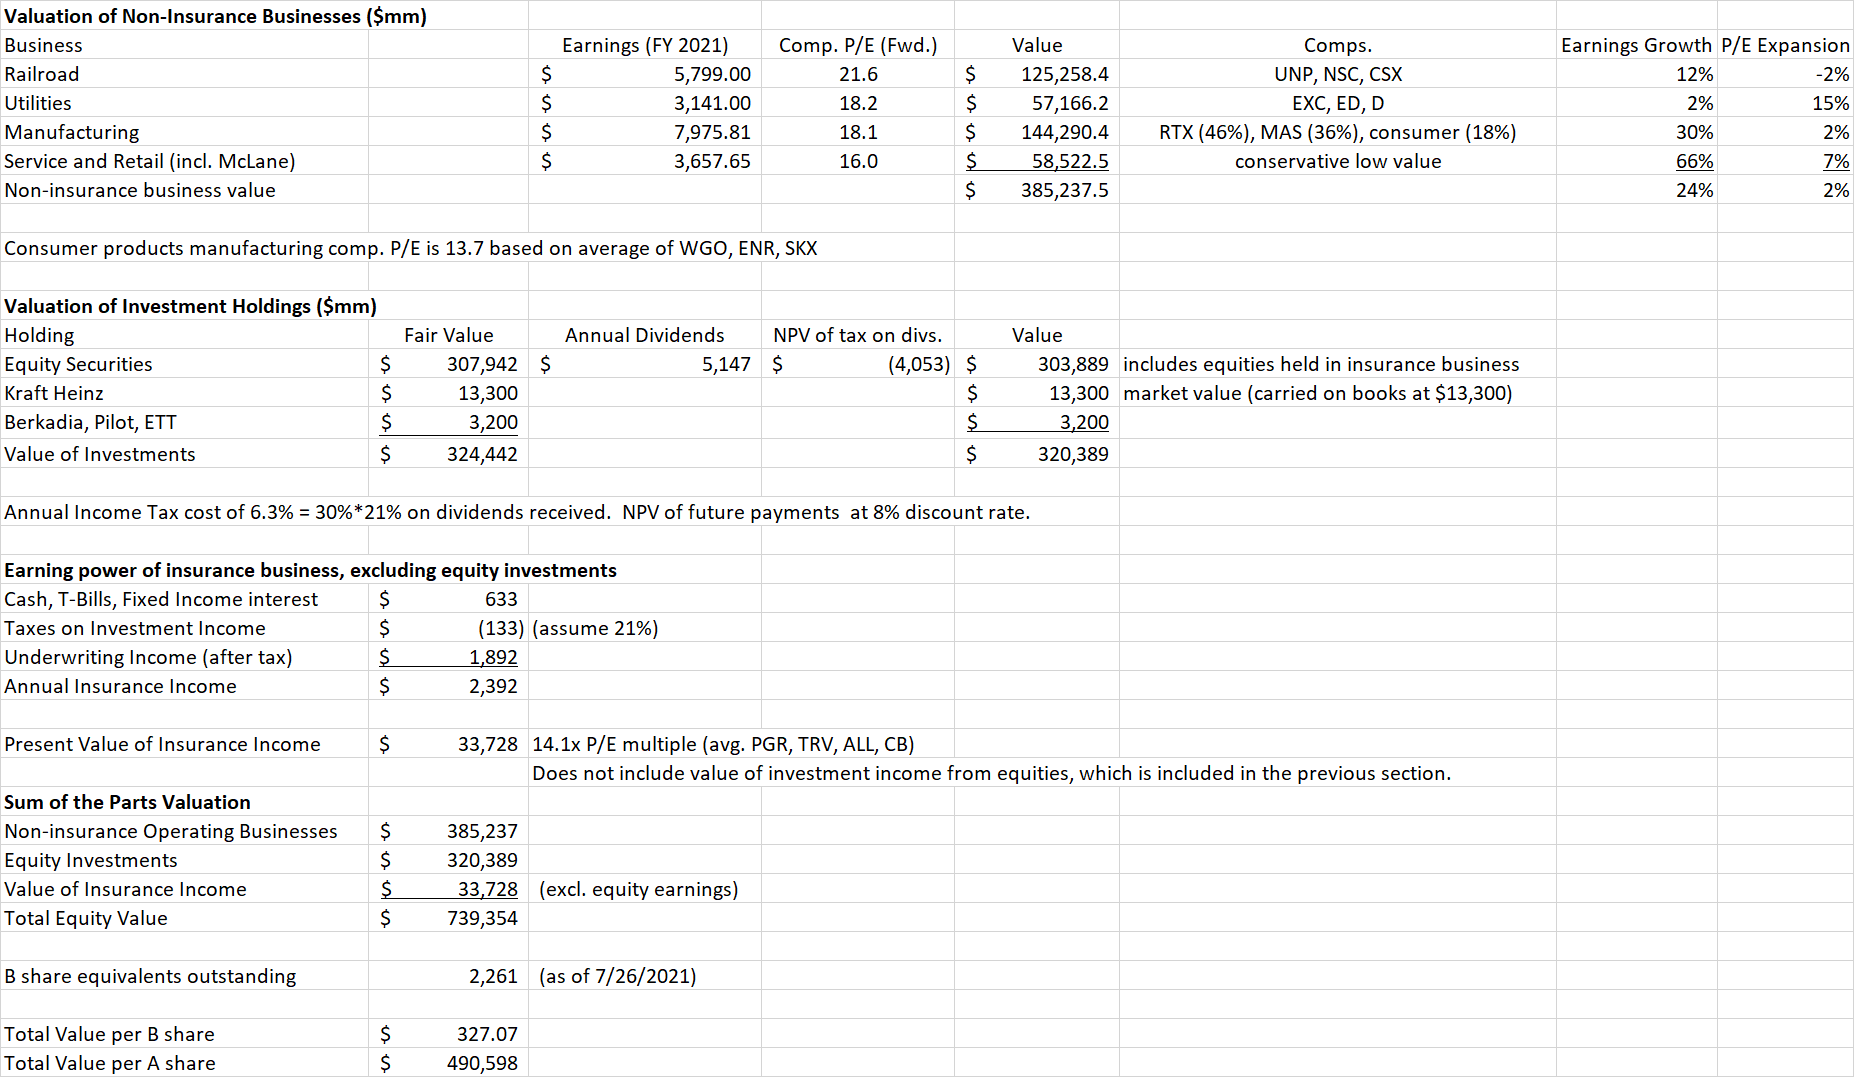Viewport: 1854px width, 1077px height.
Task: Select taxes on investment income (133)
Action: (x=501, y=628)
